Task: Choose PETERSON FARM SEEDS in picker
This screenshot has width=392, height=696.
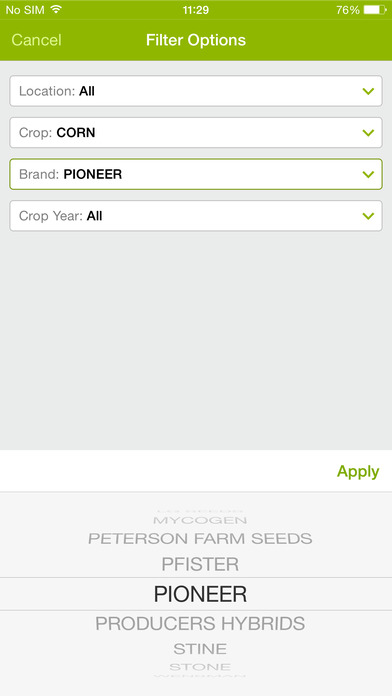Action: (x=200, y=539)
